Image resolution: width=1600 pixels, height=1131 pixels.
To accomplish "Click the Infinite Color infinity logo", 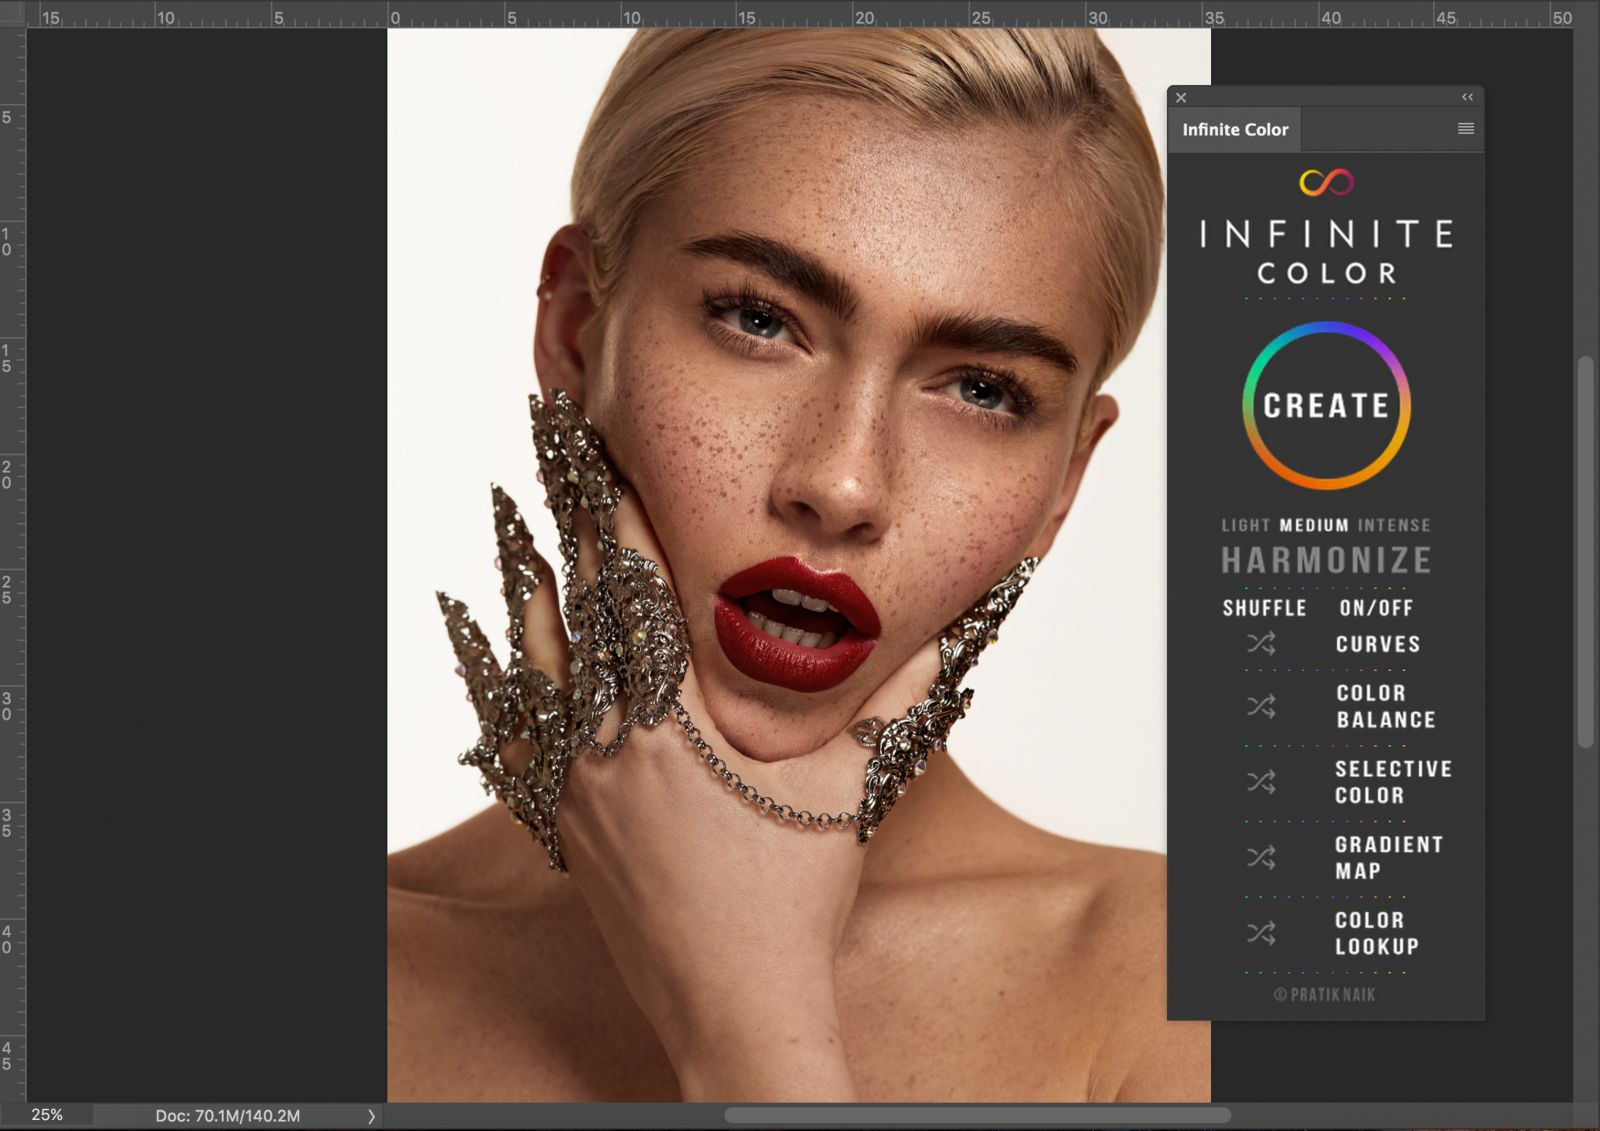I will 1326,182.
